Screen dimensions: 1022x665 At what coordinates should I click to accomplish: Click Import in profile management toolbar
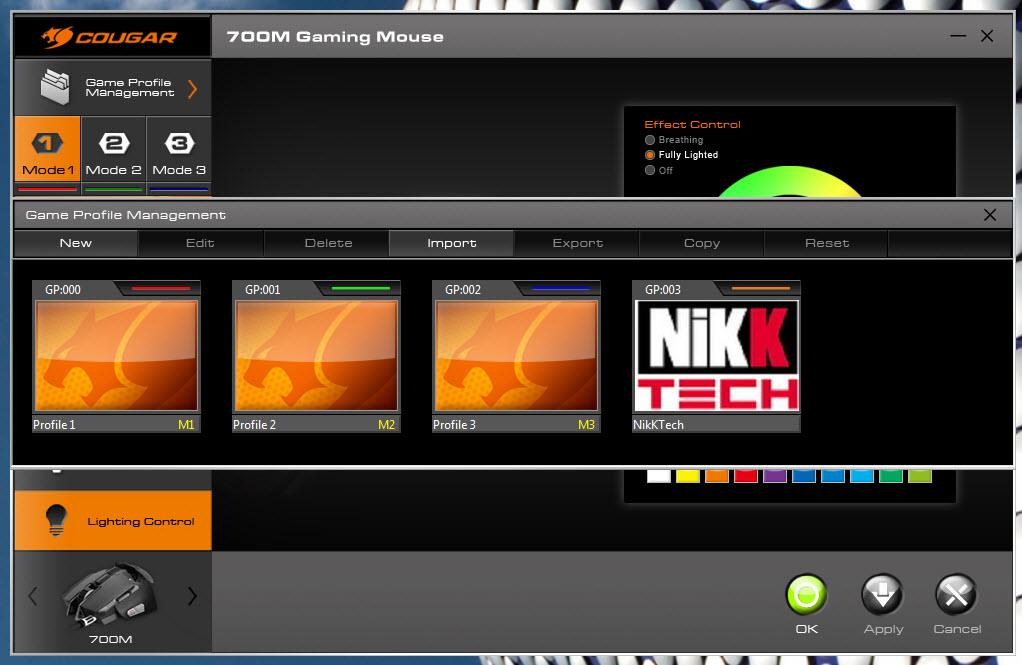click(452, 243)
